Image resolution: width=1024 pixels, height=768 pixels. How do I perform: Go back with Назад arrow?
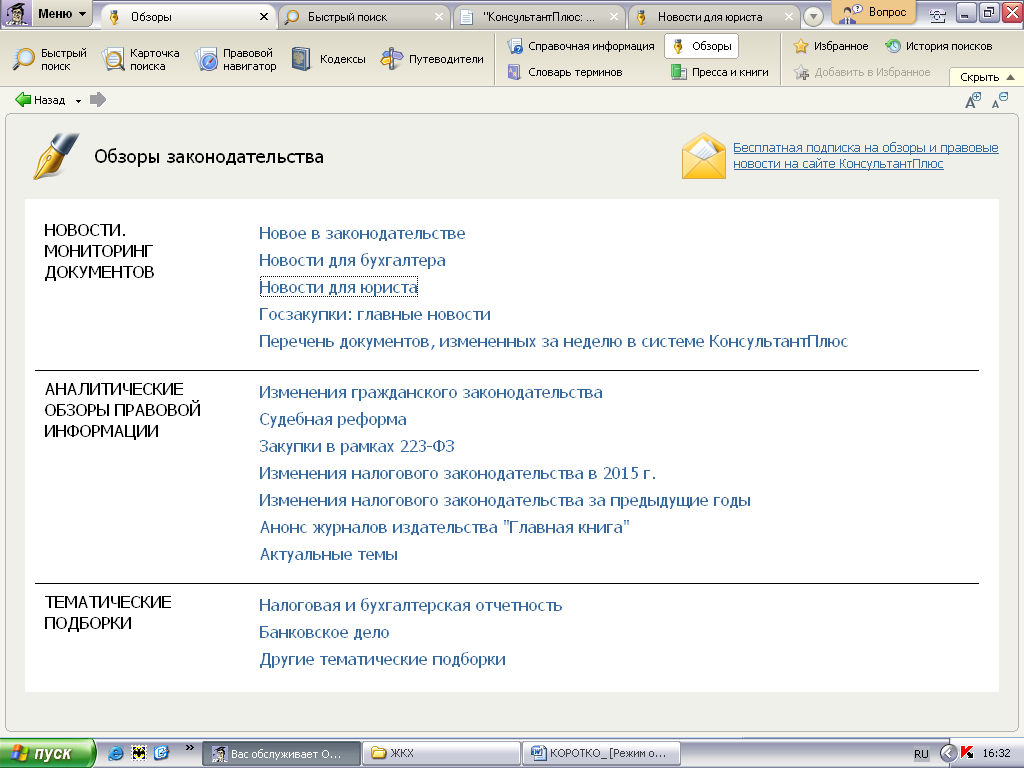click(x=40, y=100)
